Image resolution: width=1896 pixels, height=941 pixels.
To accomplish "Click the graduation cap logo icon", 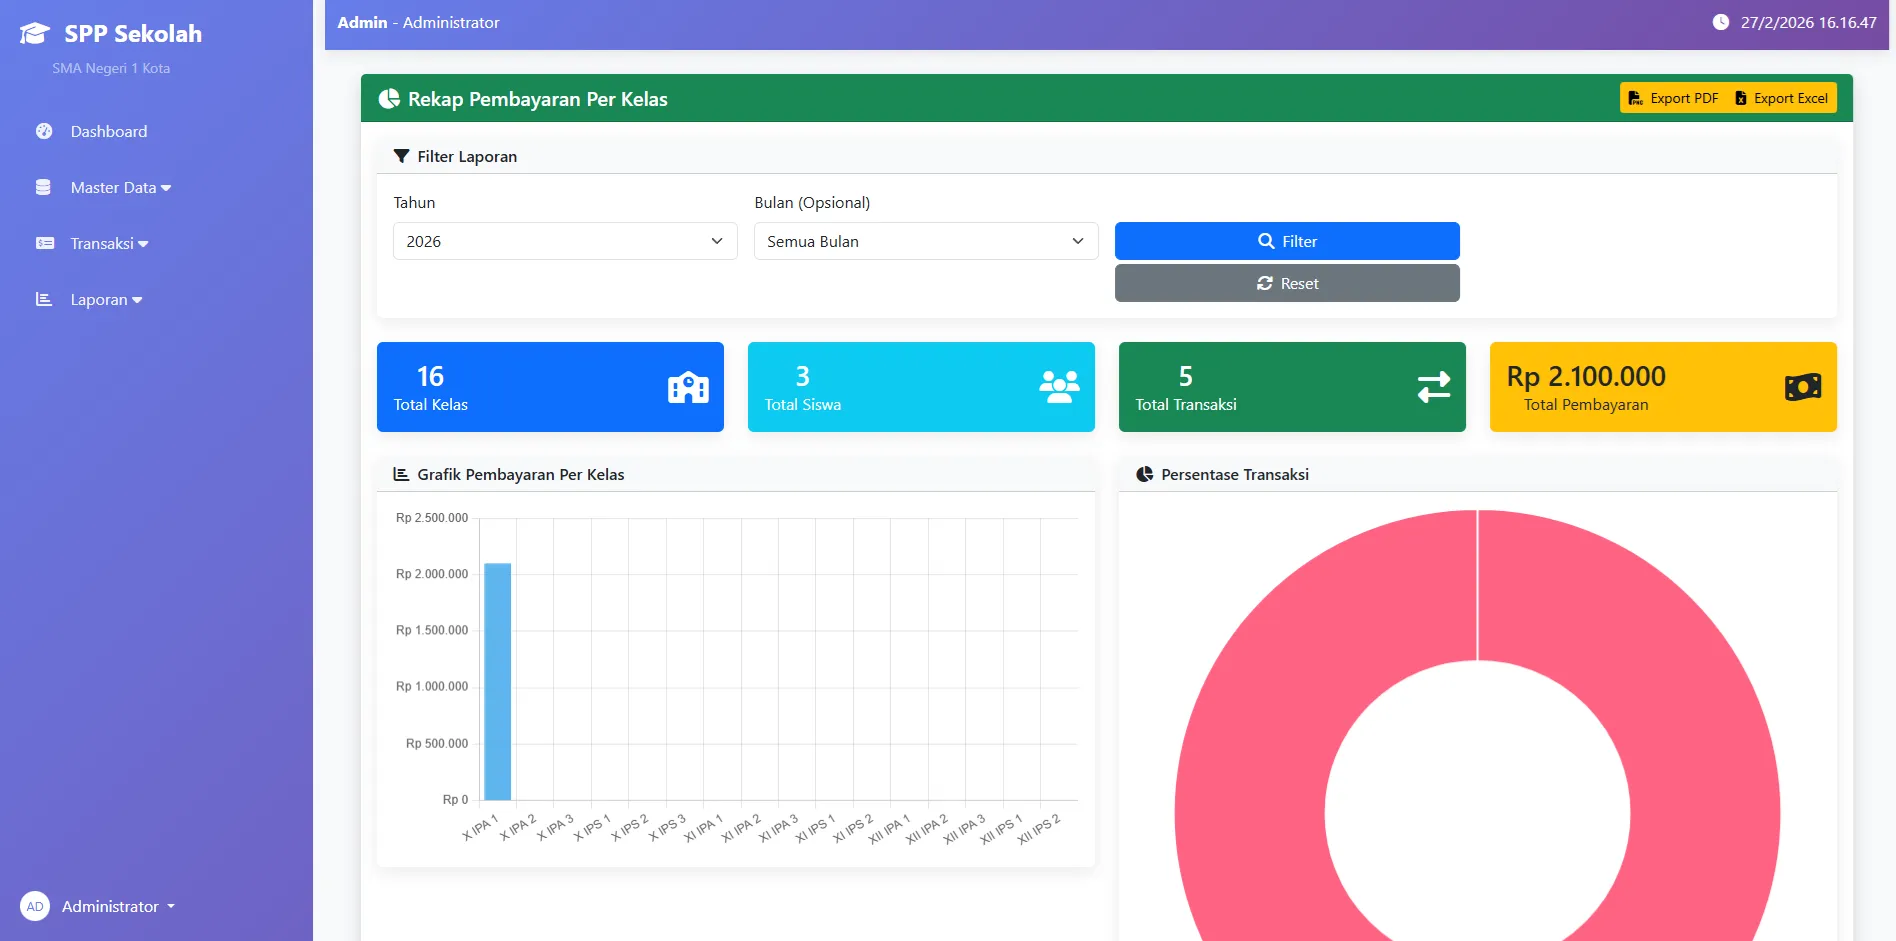I will pyautogui.click(x=34, y=34).
